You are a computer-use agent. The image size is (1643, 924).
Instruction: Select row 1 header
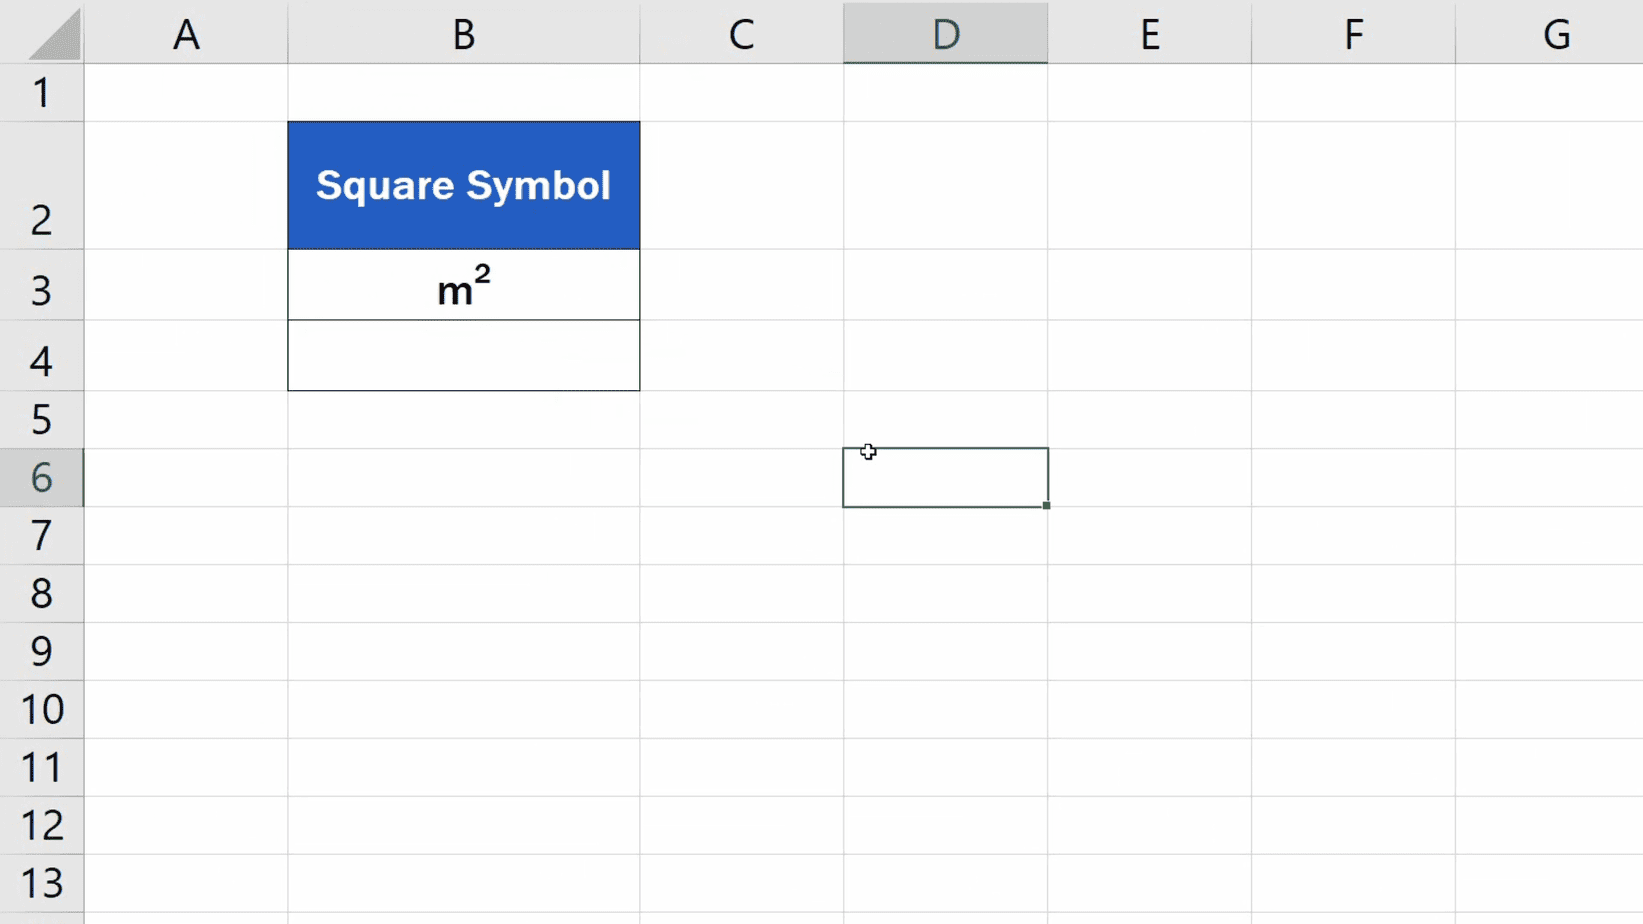click(x=41, y=92)
